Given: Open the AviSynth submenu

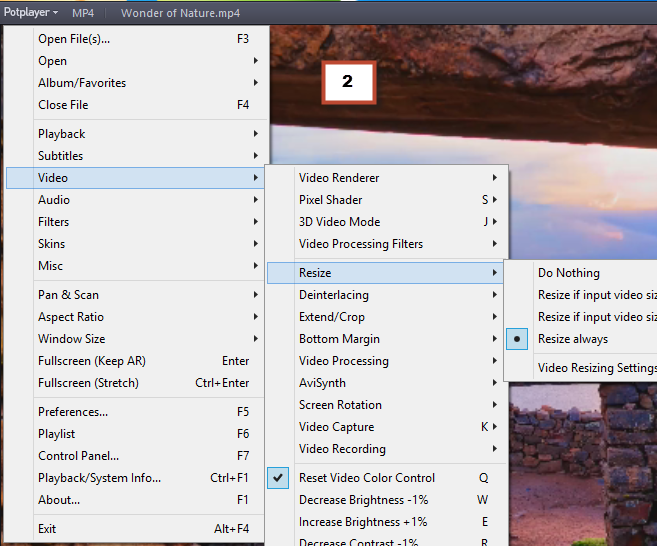Looking at the screenshot, I should coord(387,383).
